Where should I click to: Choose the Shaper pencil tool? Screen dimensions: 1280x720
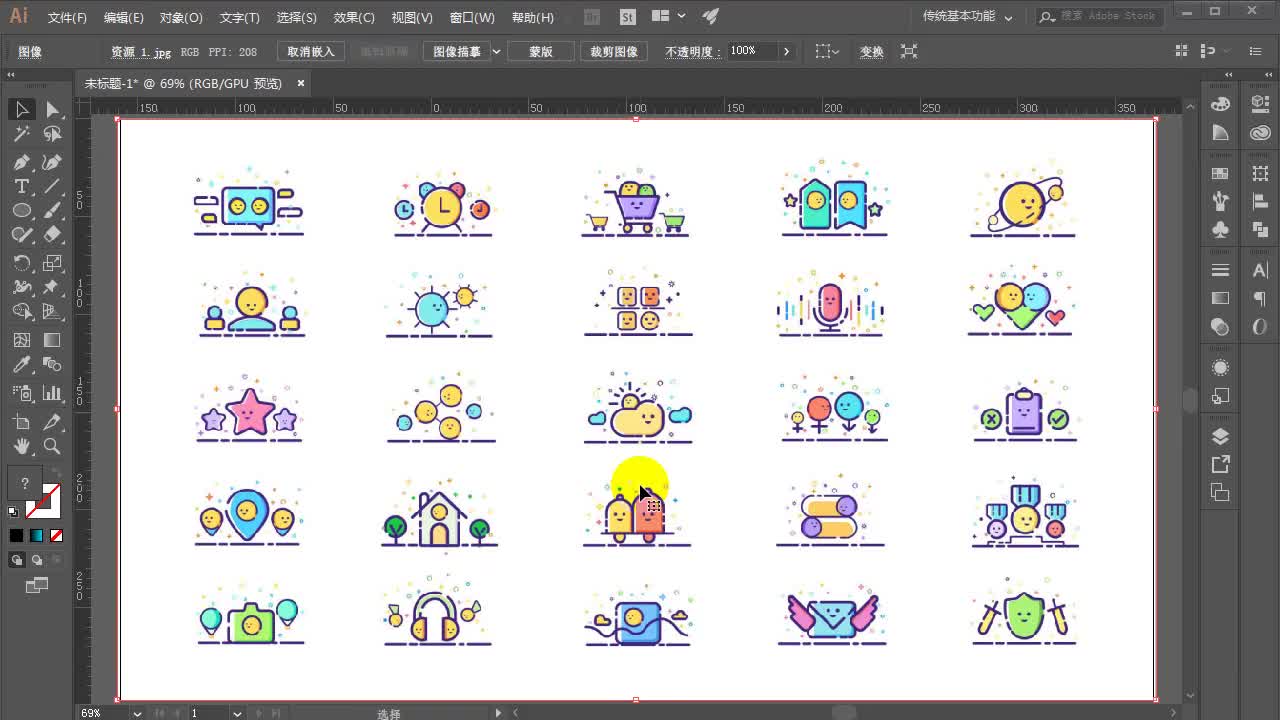point(22,236)
